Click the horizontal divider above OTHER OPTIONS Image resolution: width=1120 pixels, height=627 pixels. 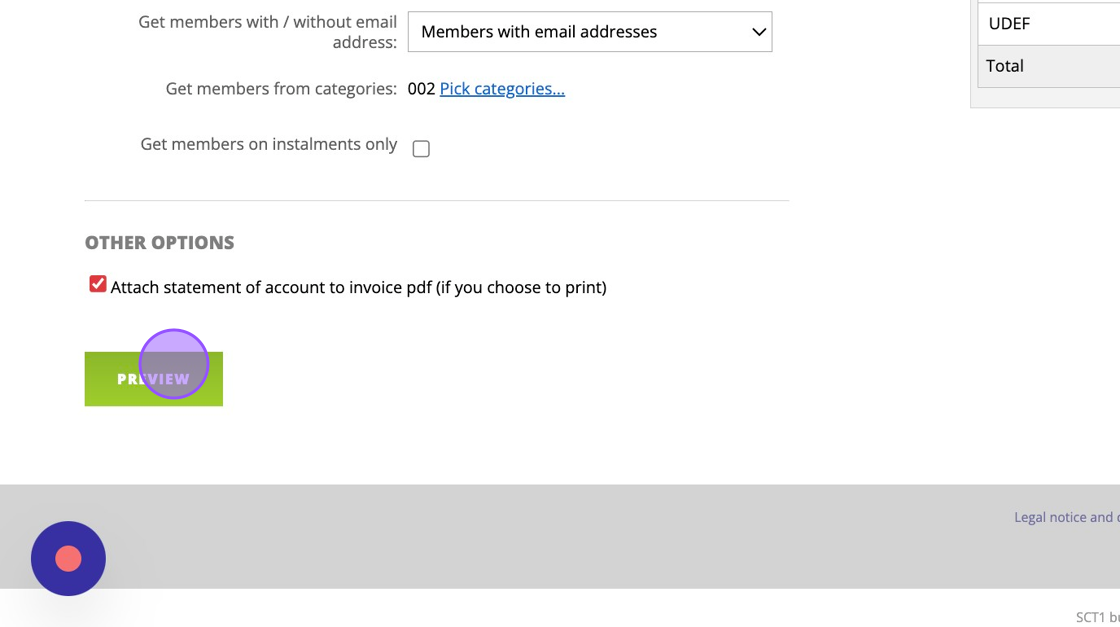click(436, 200)
